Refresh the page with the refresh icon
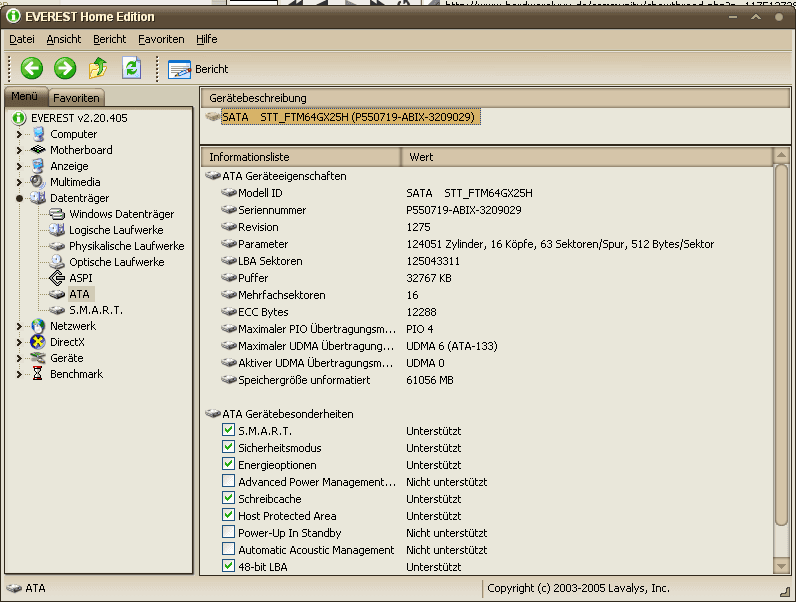This screenshot has width=796, height=602. [x=131, y=68]
